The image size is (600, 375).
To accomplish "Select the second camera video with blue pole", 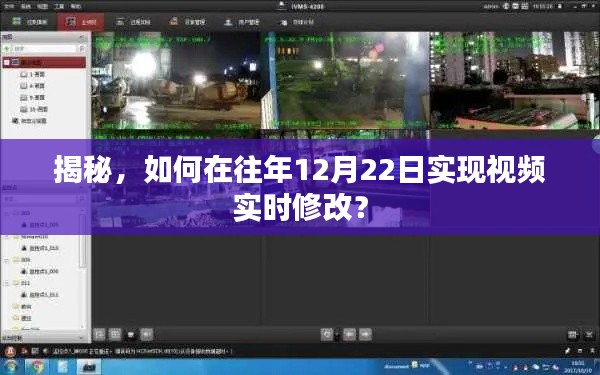I will (346, 80).
